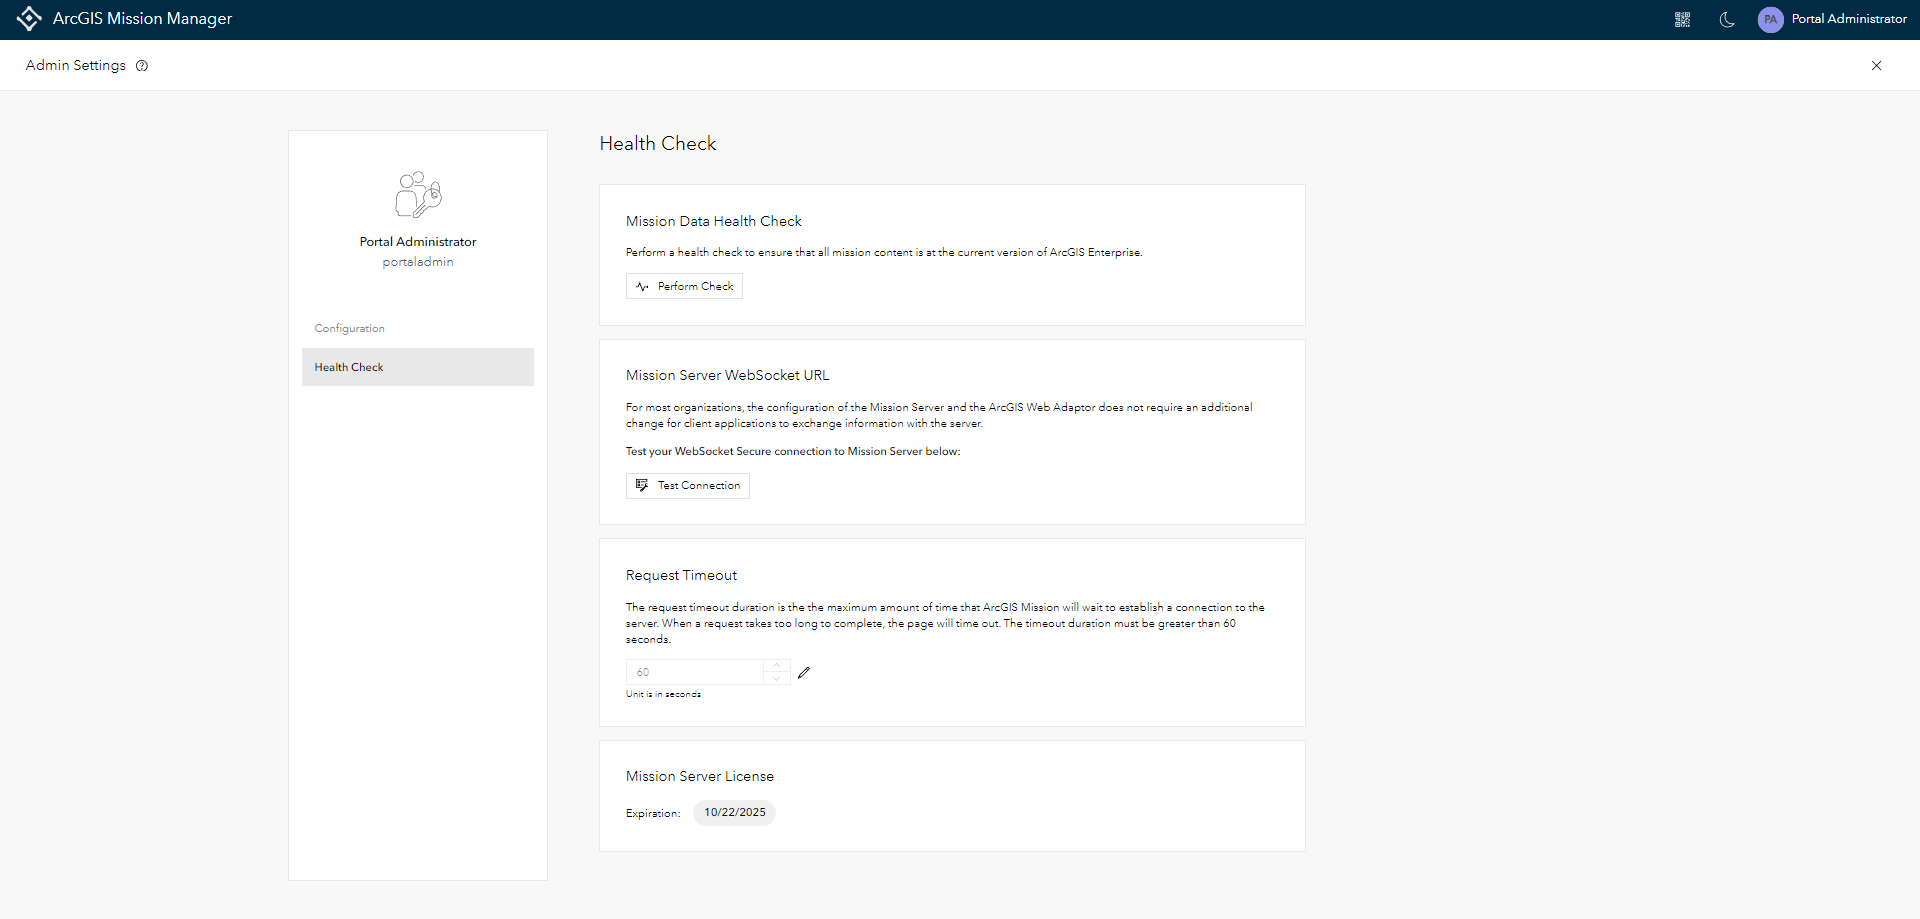Click the ArcGIS Mission Manager title text
The width and height of the screenshot is (1920, 919).
142,19
